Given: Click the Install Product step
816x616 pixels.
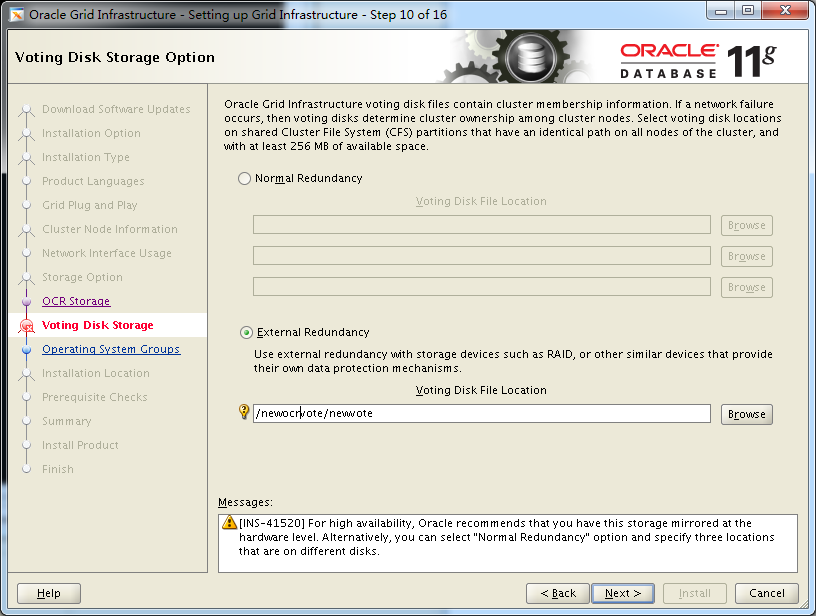Looking at the screenshot, I should click(80, 445).
